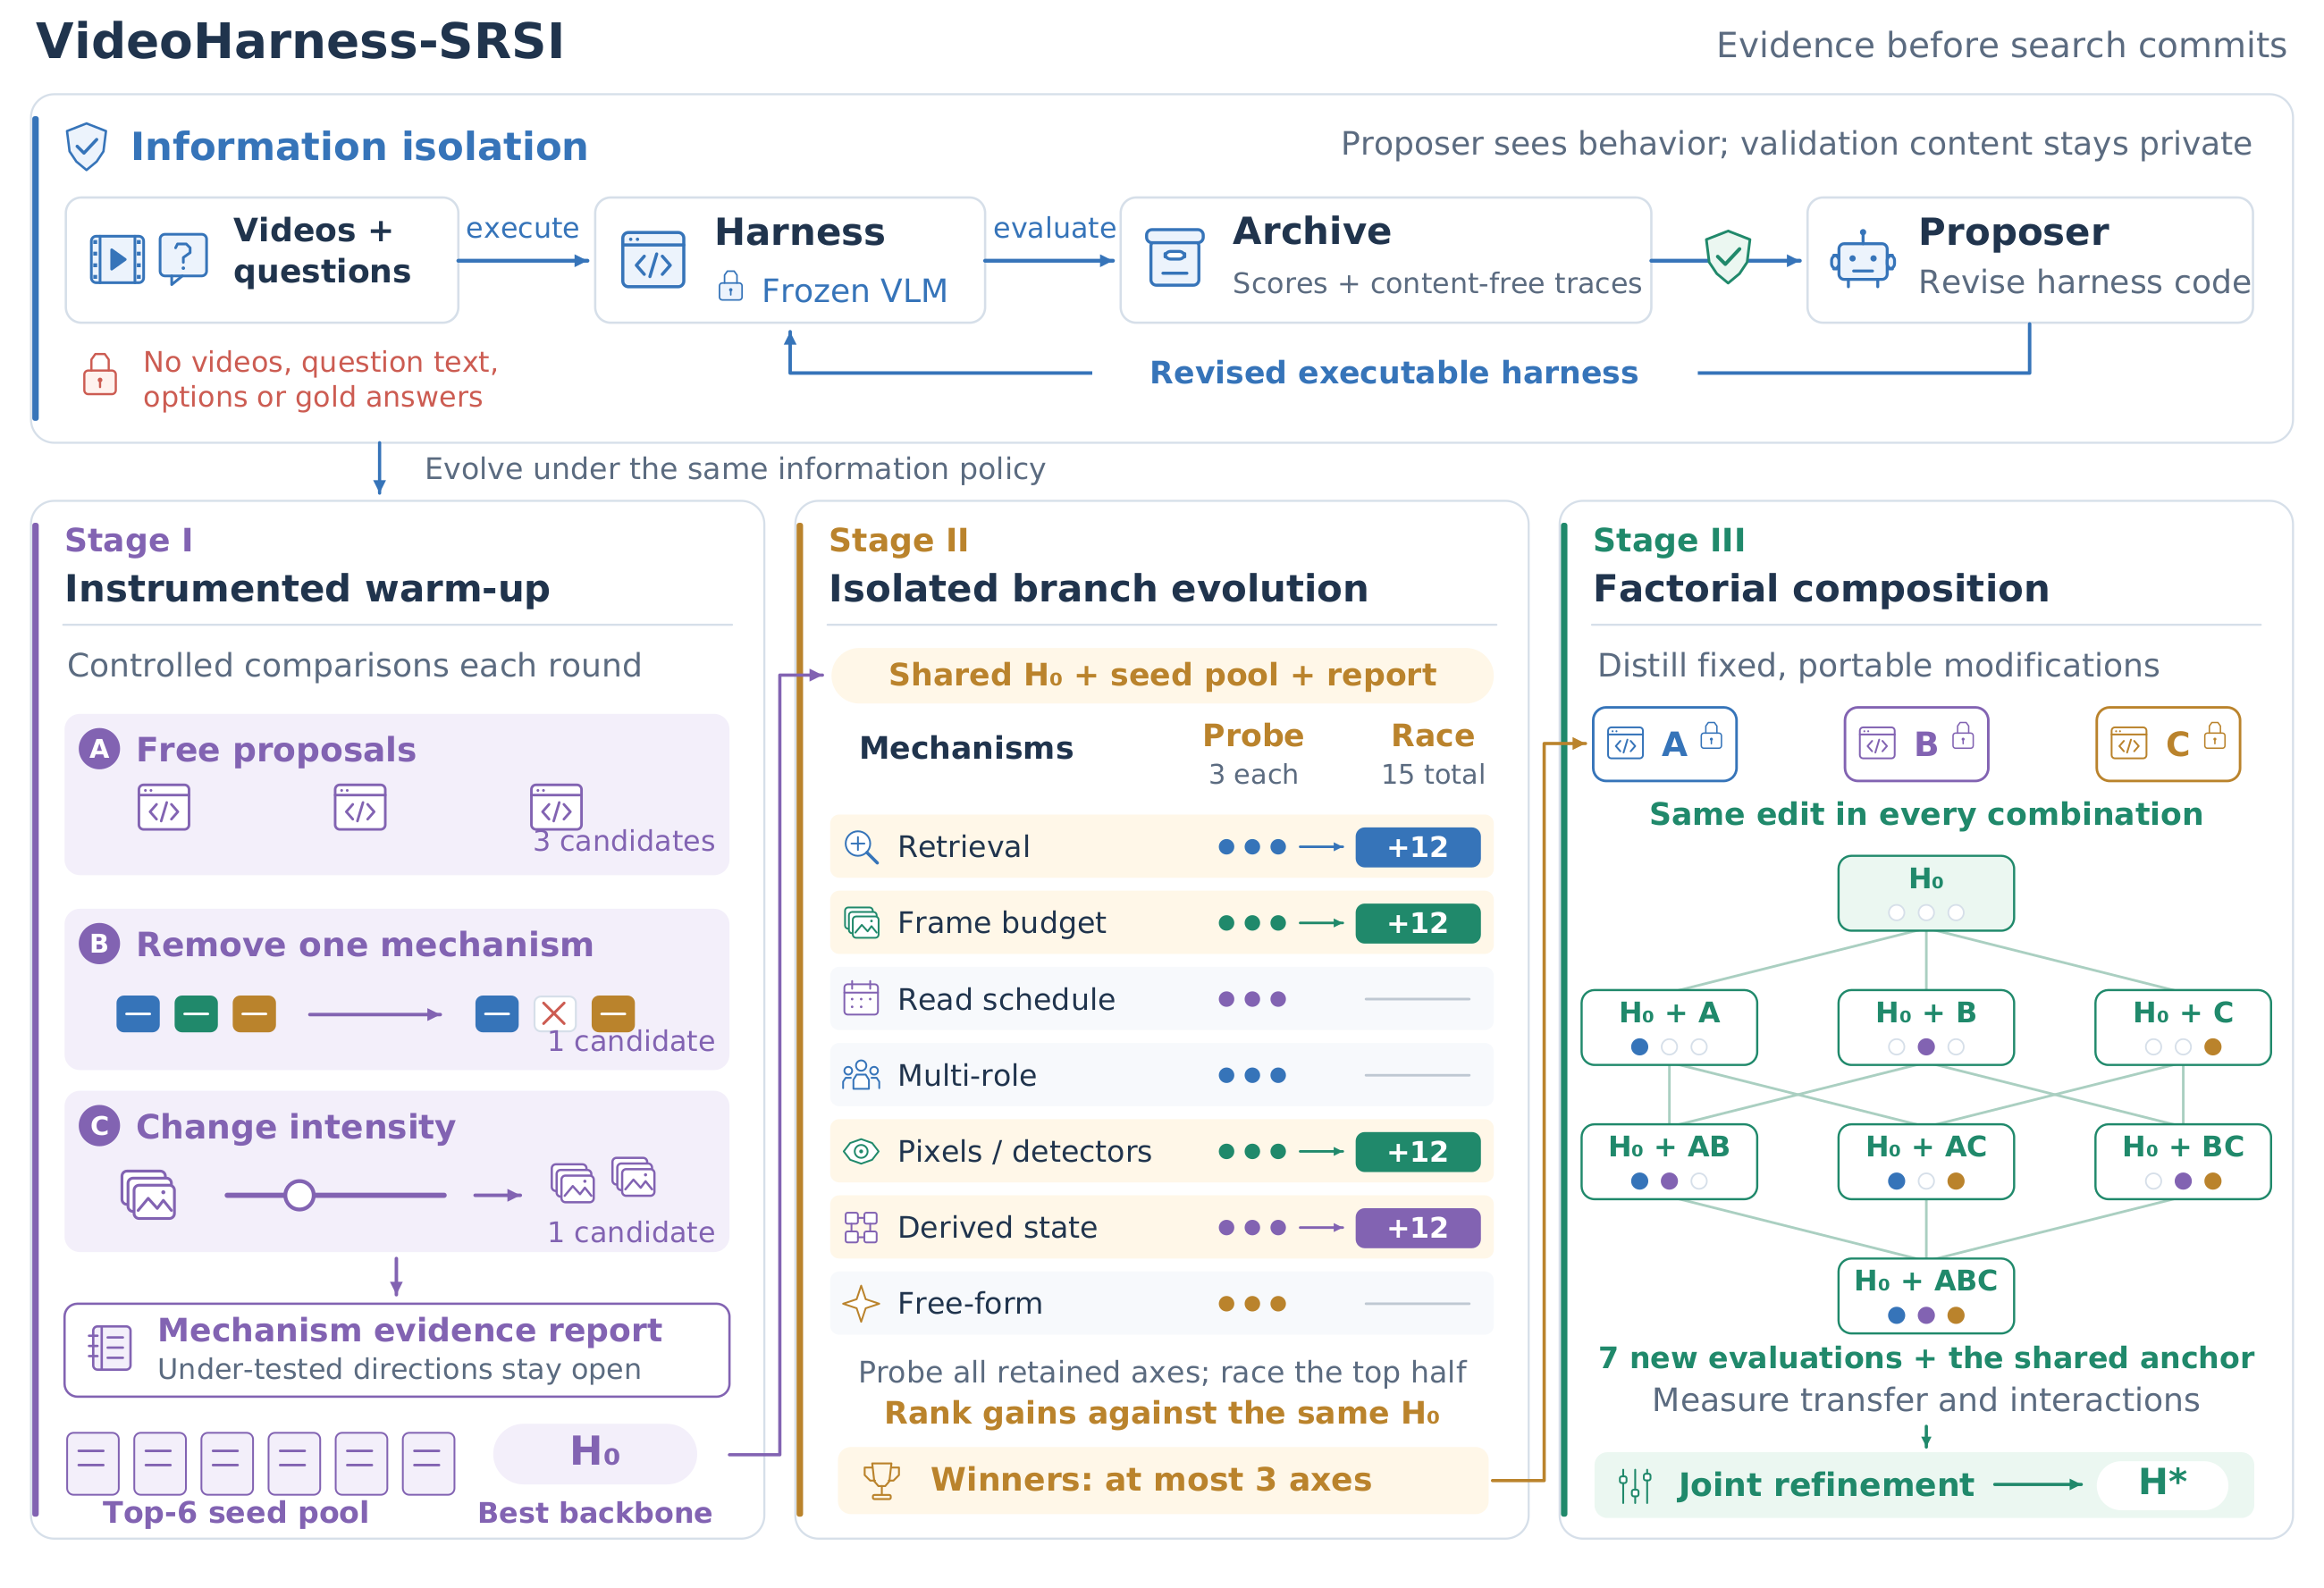Screen dimensions: 2324x1588
Task: Click the crossed-out mechanism box
Action: 554,1014
